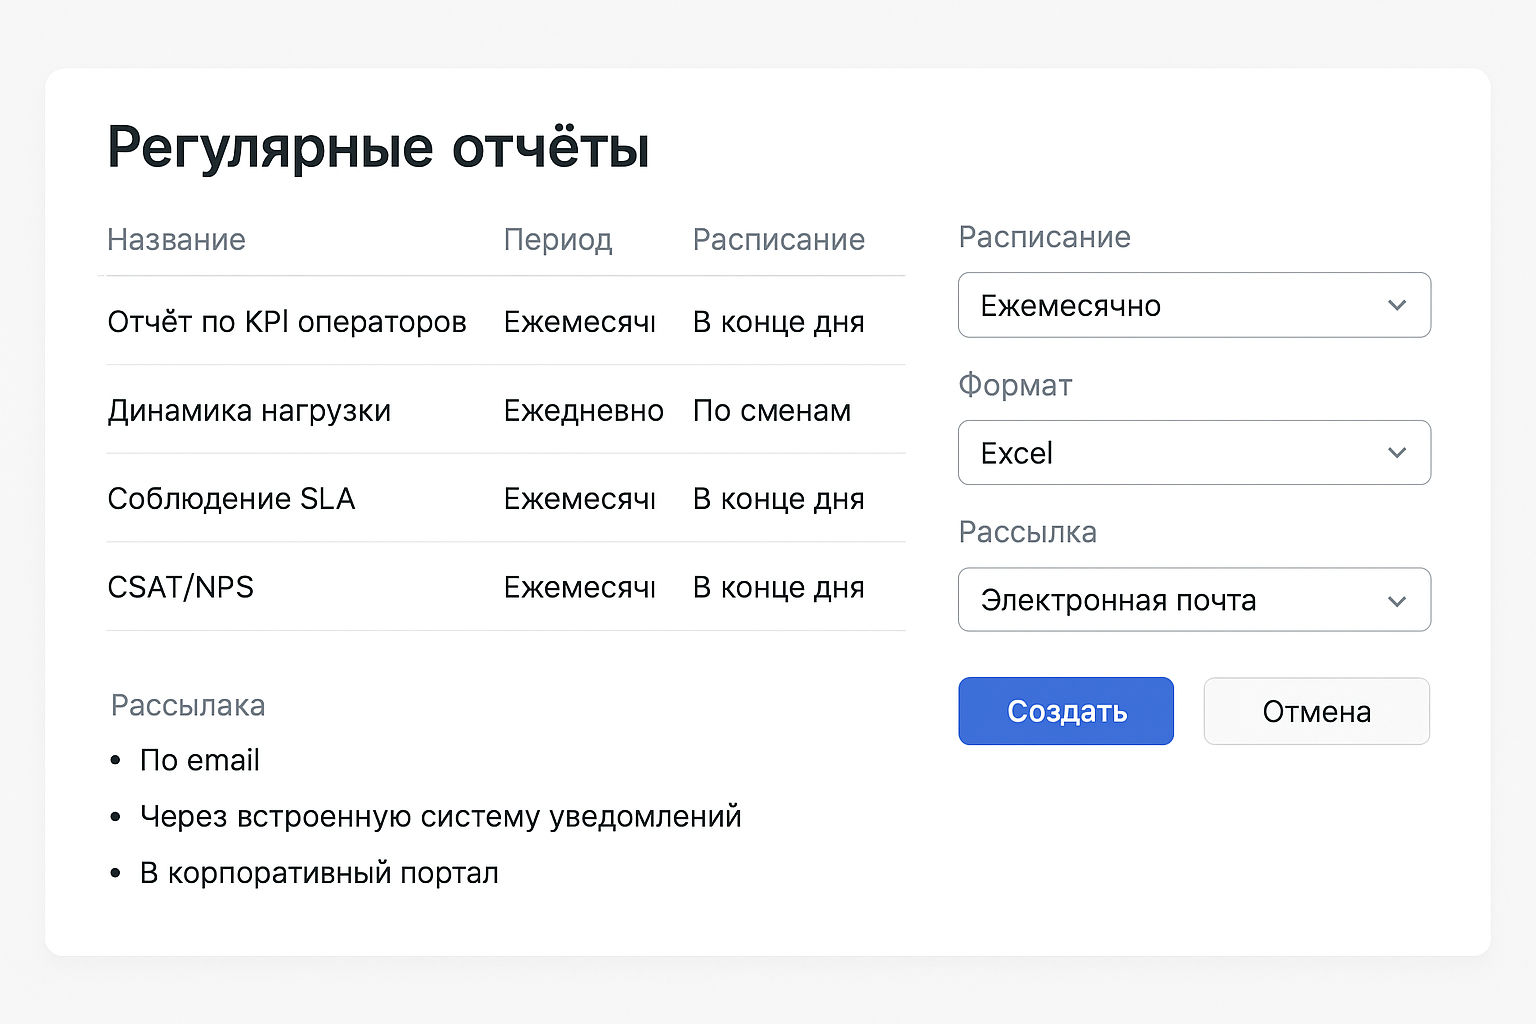Click the Формат field label
This screenshot has width=1536, height=1024.
point(1015,386)
